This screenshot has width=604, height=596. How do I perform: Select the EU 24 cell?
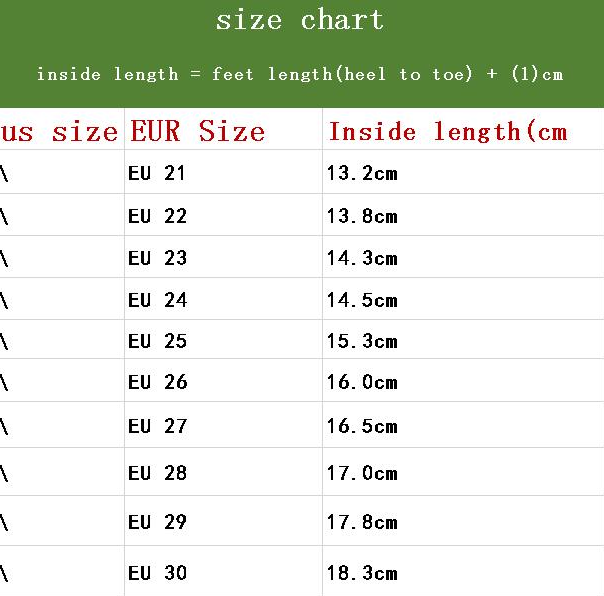[157, 300]
